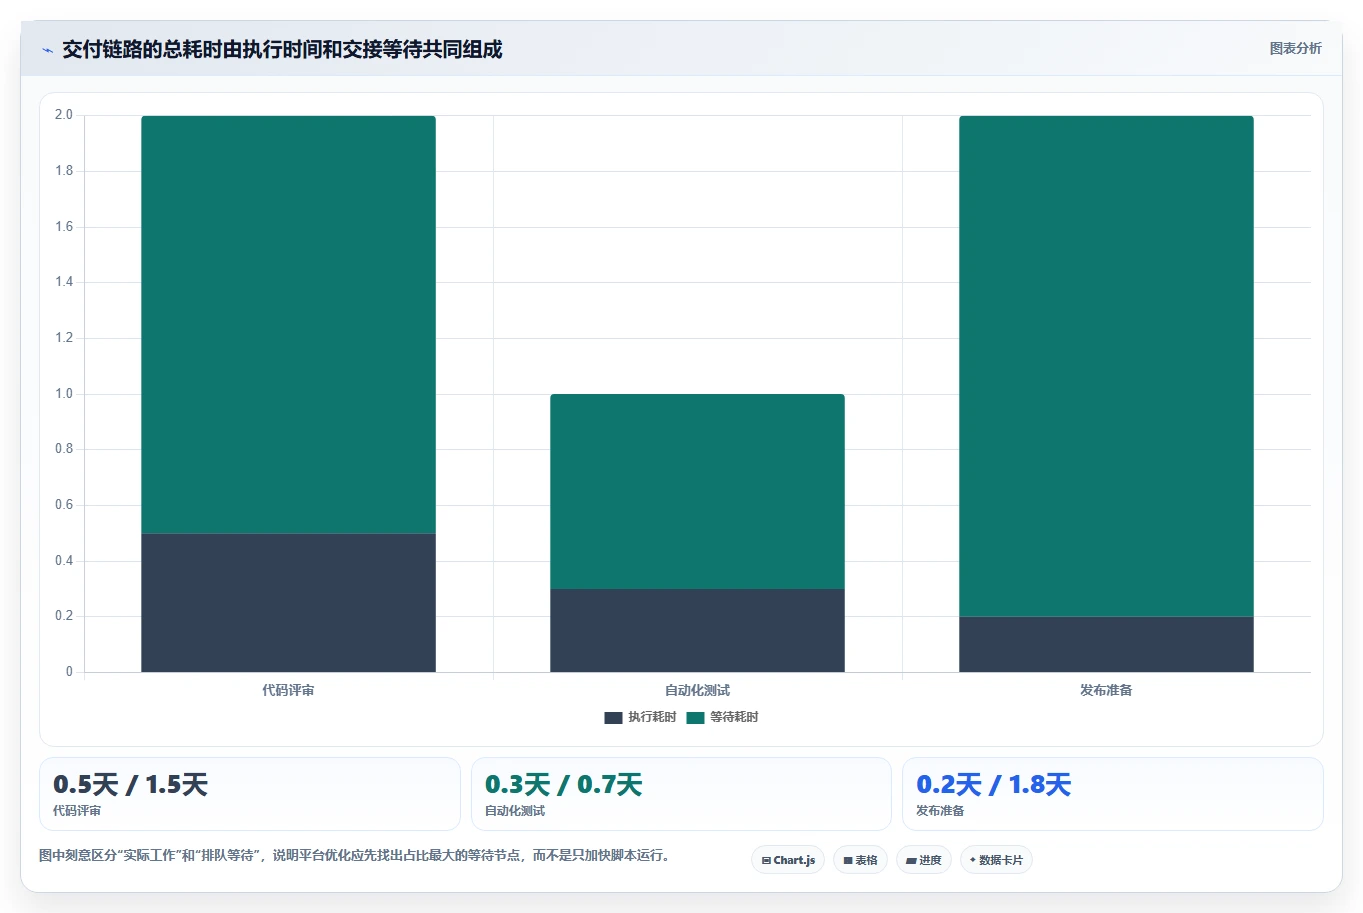The height and width of the screenshot is (913, 1363).
Task: Click the chart title 交付链路的总耗时
Action: (282, 49)
